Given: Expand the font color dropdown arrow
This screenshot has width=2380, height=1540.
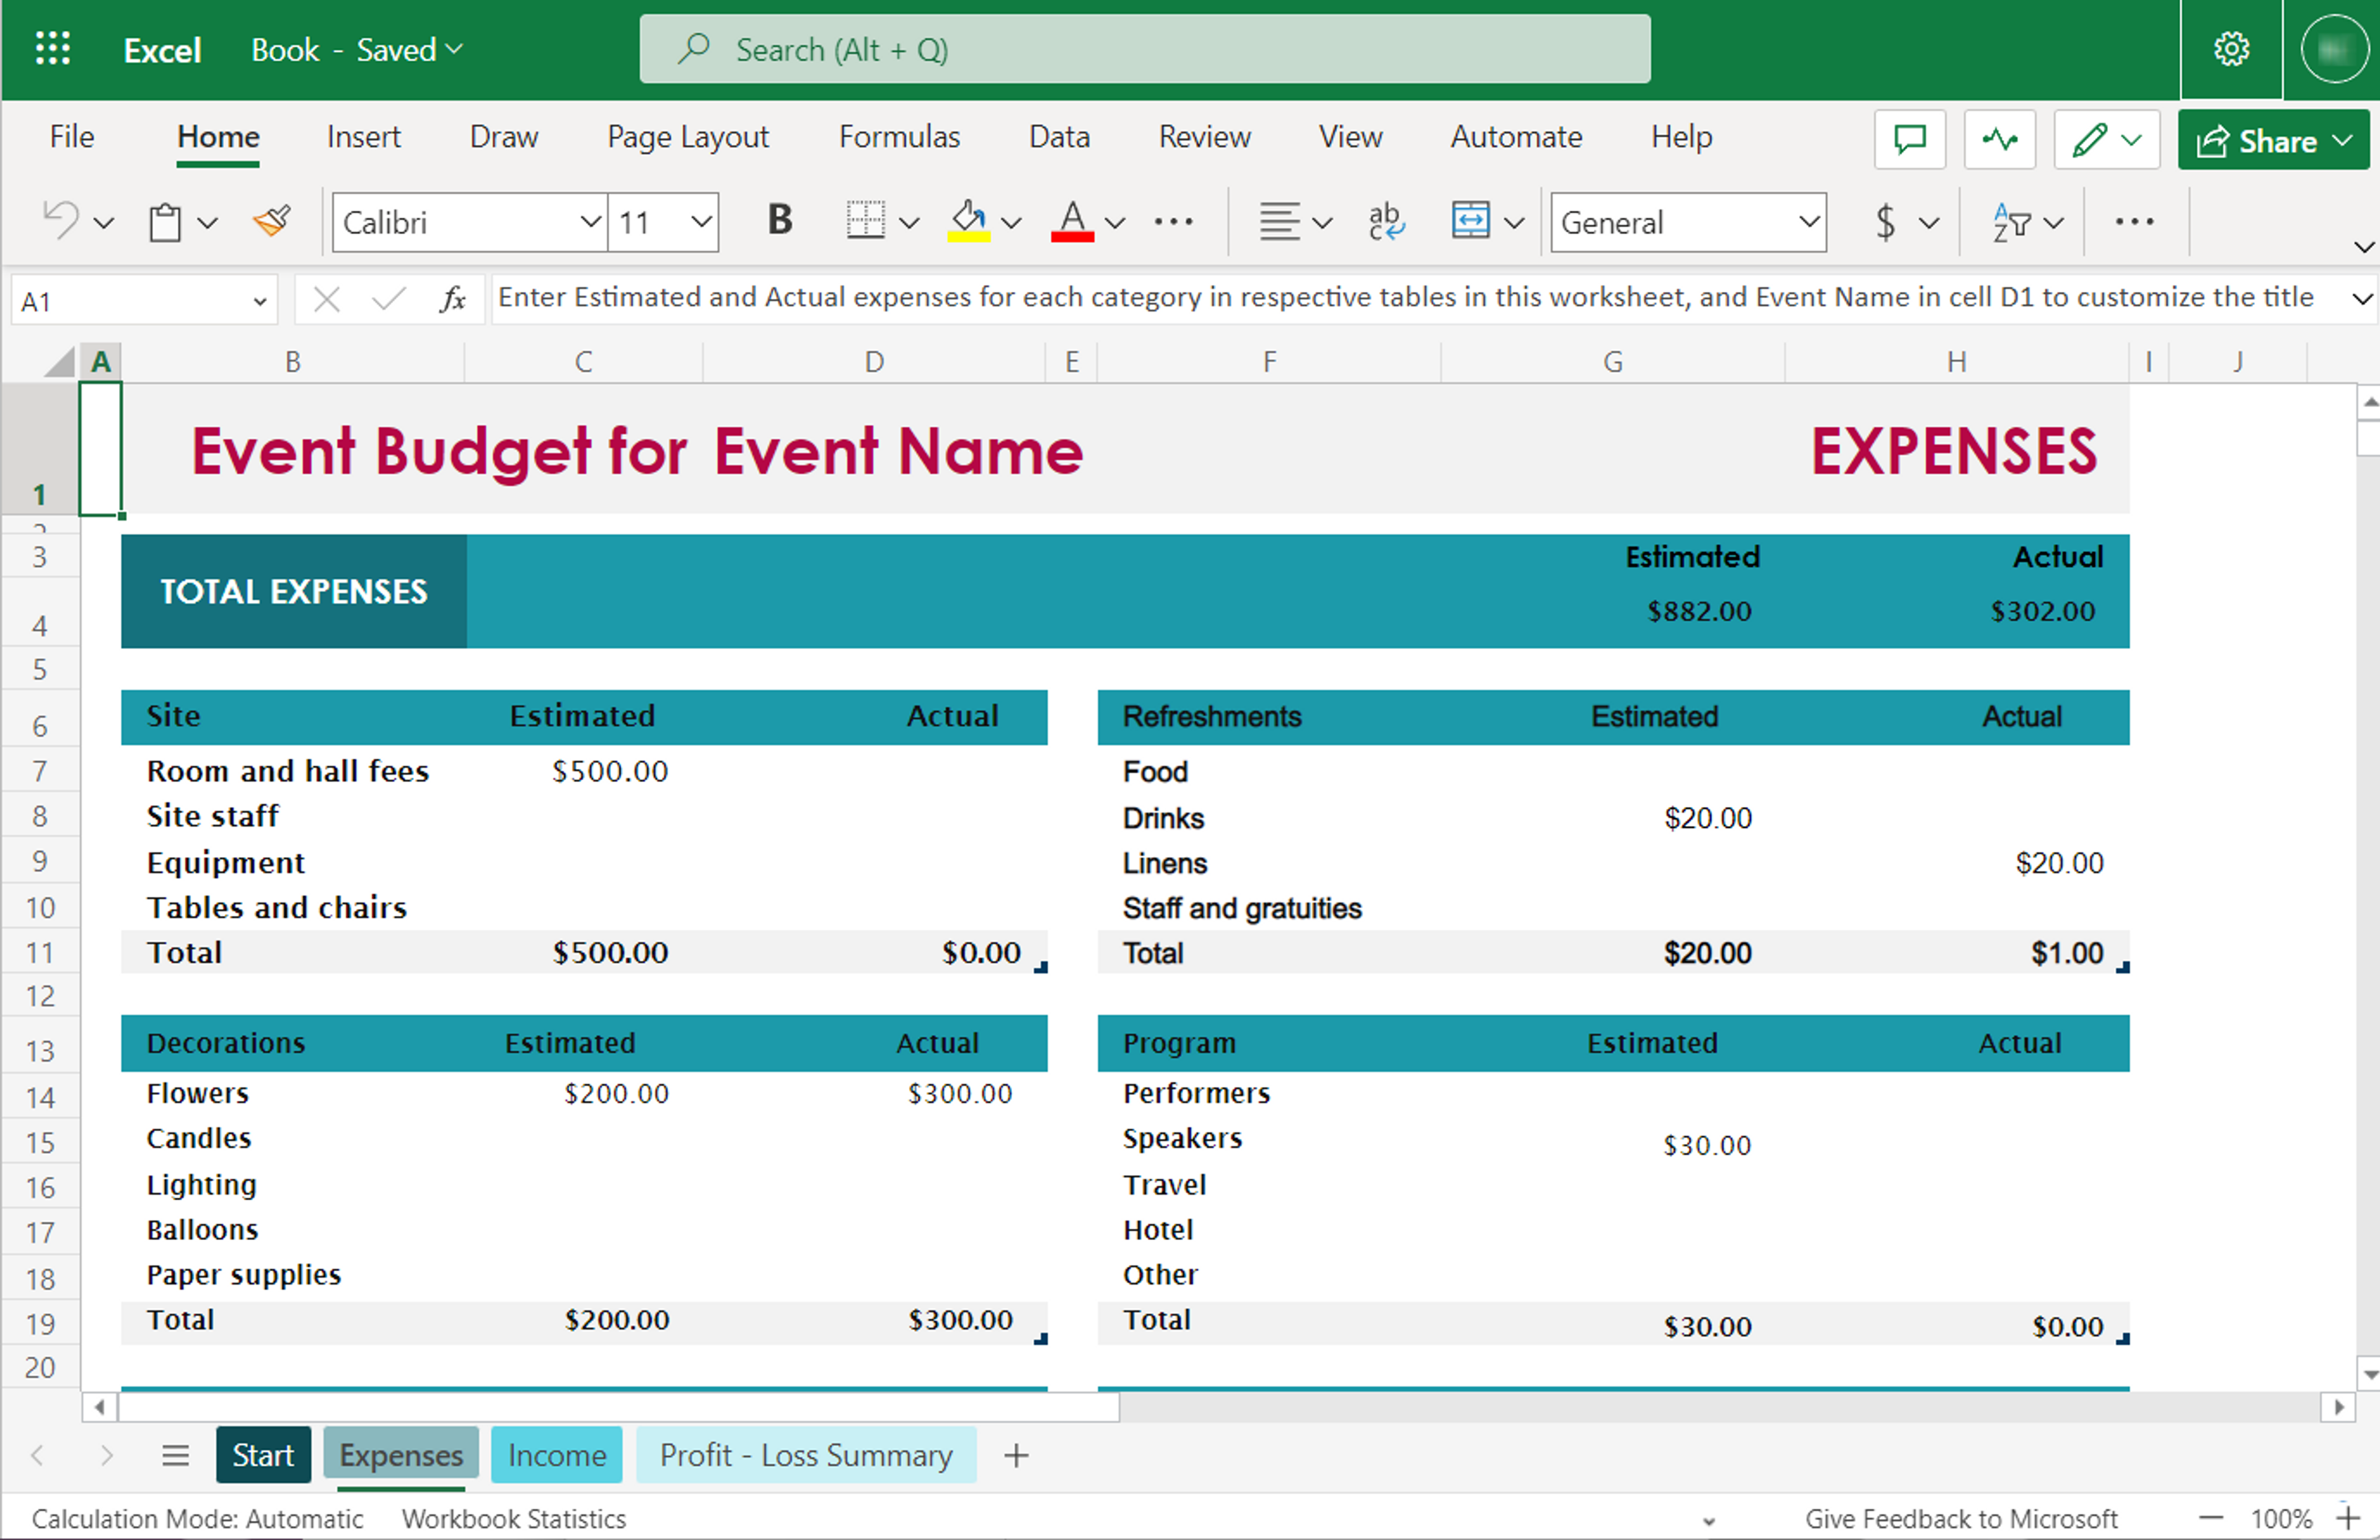Looking at the screenshot, I should [x=1115, y=222].
